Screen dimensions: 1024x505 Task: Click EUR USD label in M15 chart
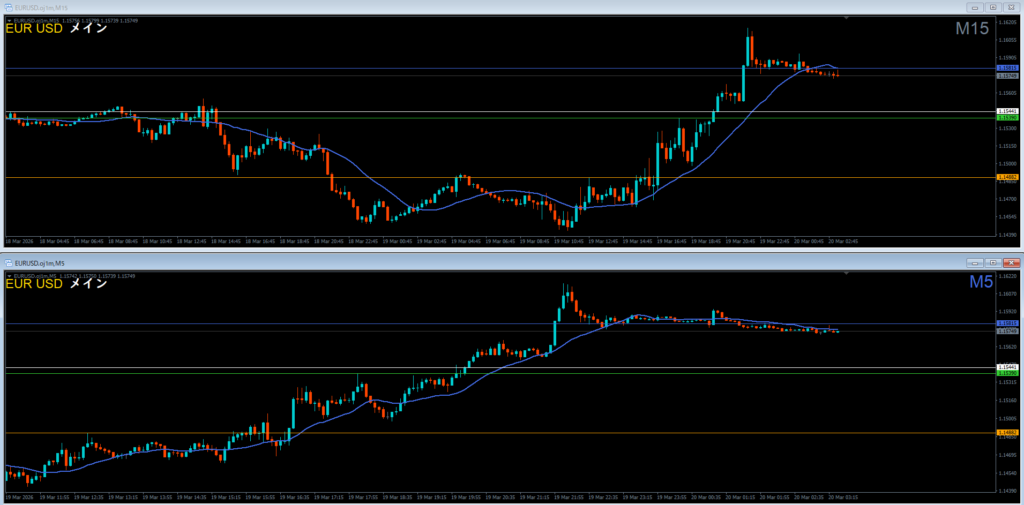34,29
